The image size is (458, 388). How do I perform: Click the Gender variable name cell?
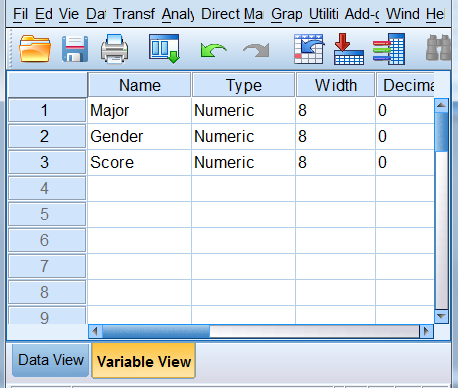[139, 136]
